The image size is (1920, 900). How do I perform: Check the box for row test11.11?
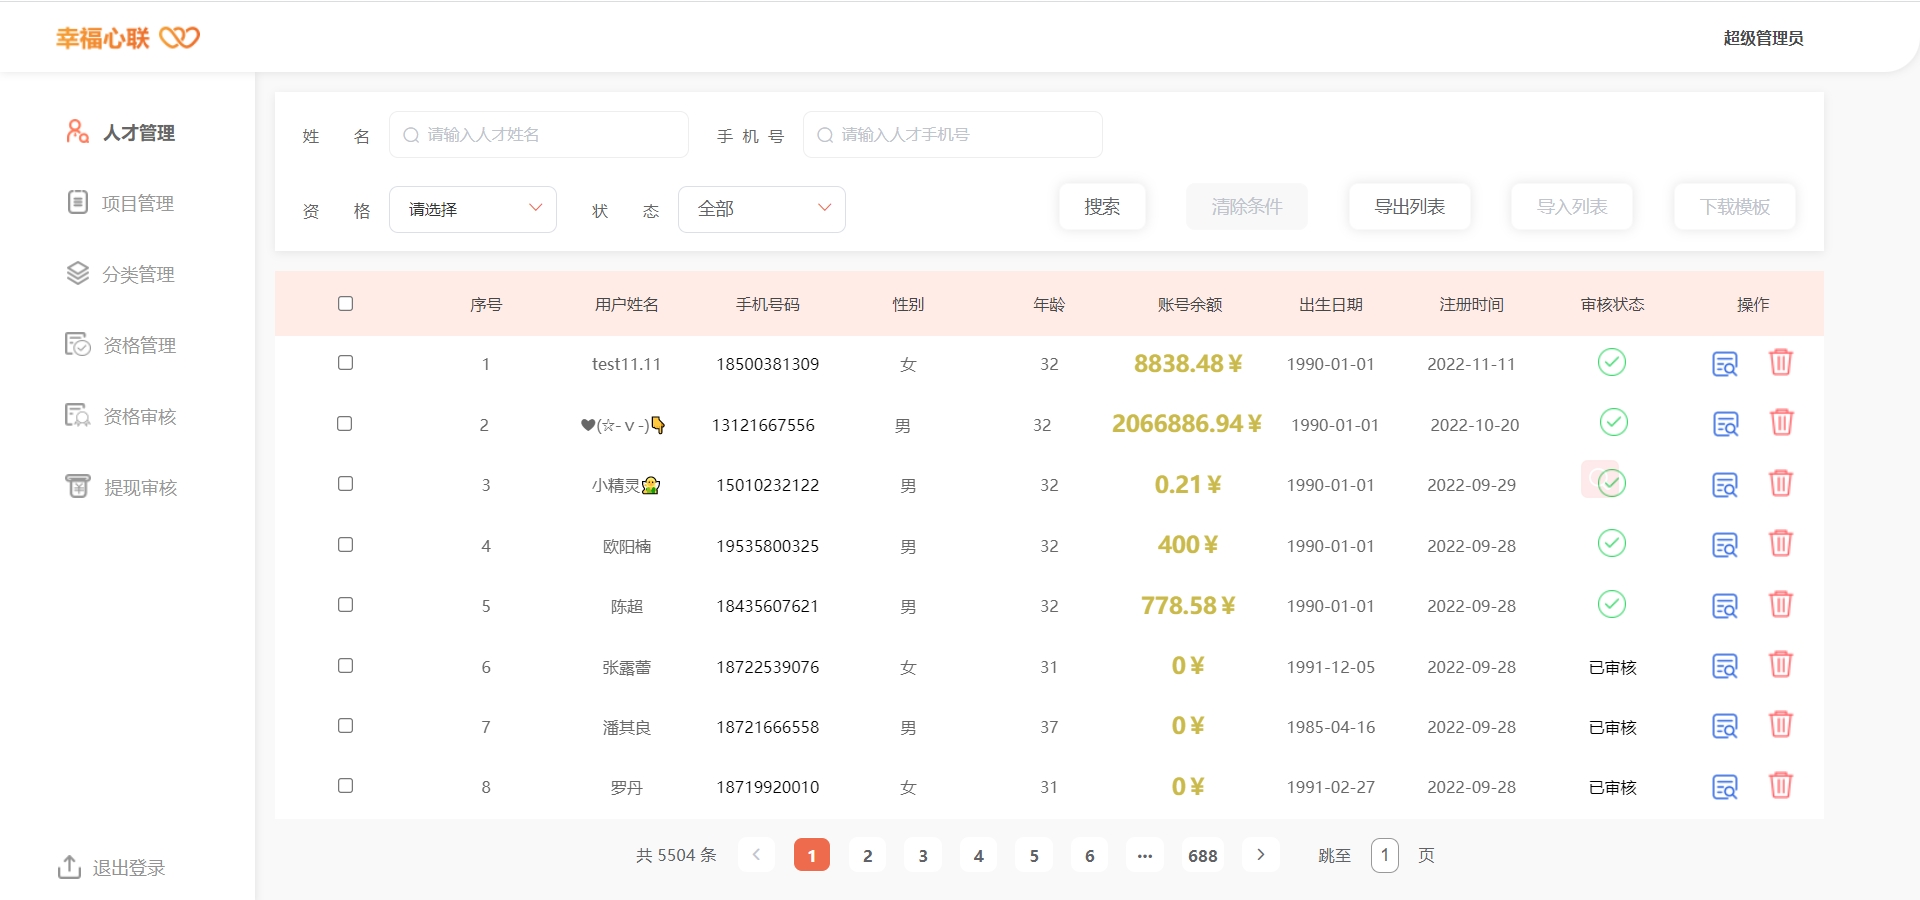point(345,363)
